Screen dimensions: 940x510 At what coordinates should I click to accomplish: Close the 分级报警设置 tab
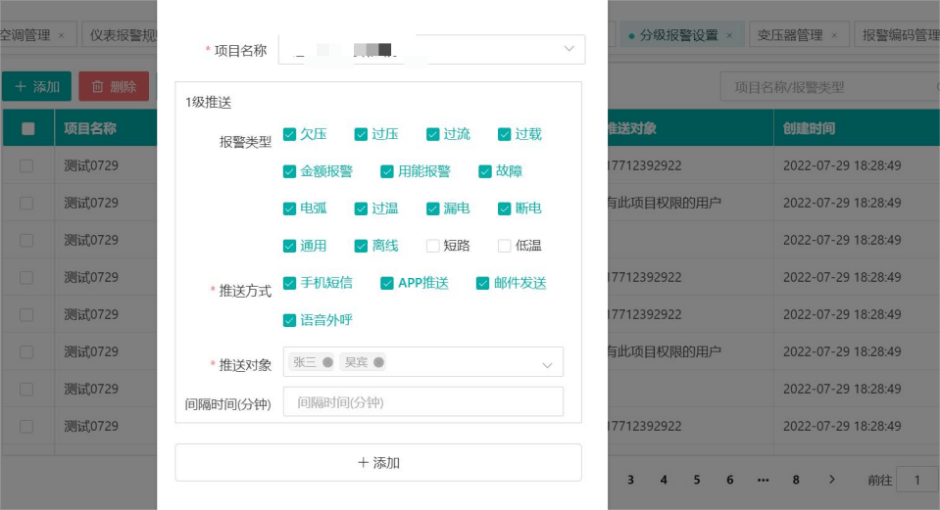(x=729, y=35)
